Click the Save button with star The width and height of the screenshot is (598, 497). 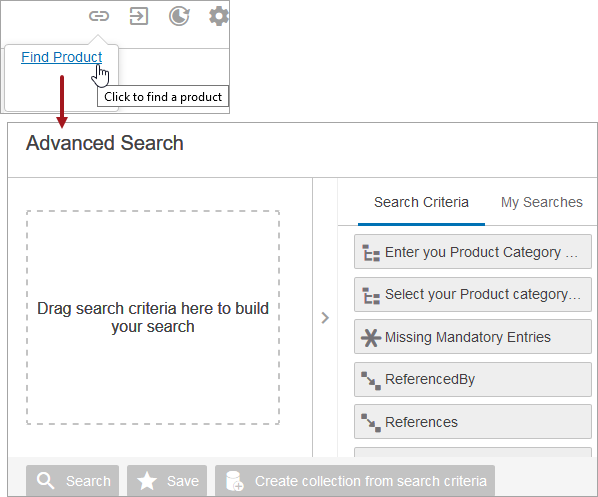167,480
